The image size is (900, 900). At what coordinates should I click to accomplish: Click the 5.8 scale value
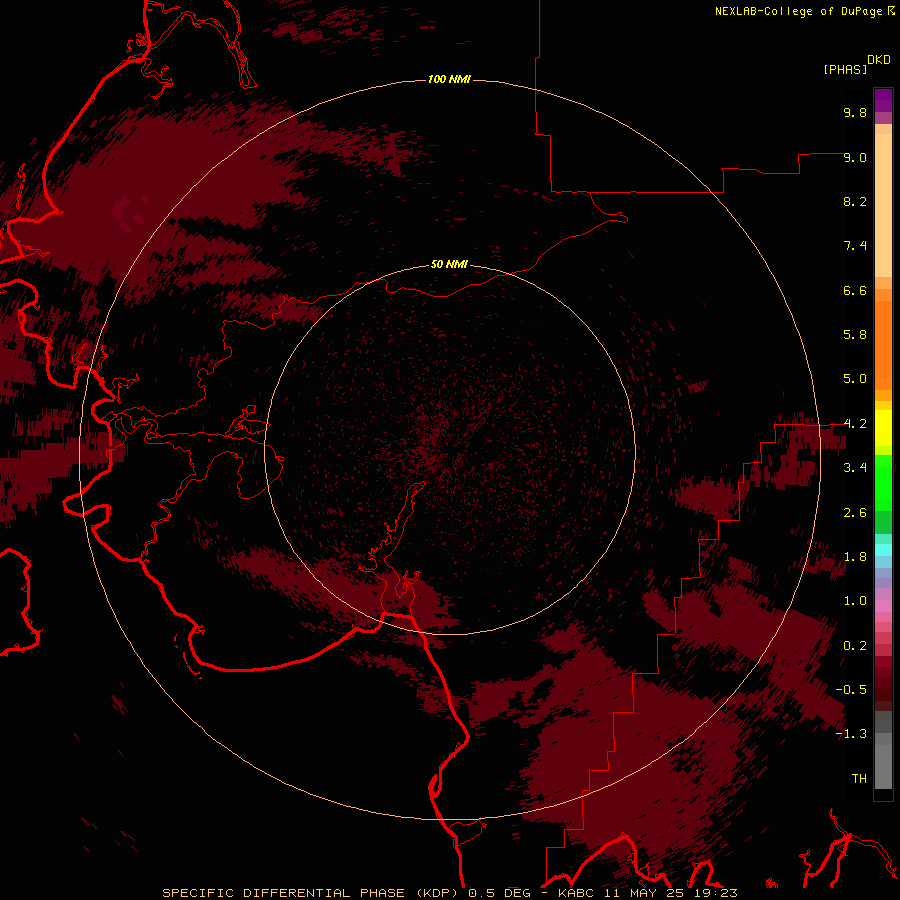[855, 335]
